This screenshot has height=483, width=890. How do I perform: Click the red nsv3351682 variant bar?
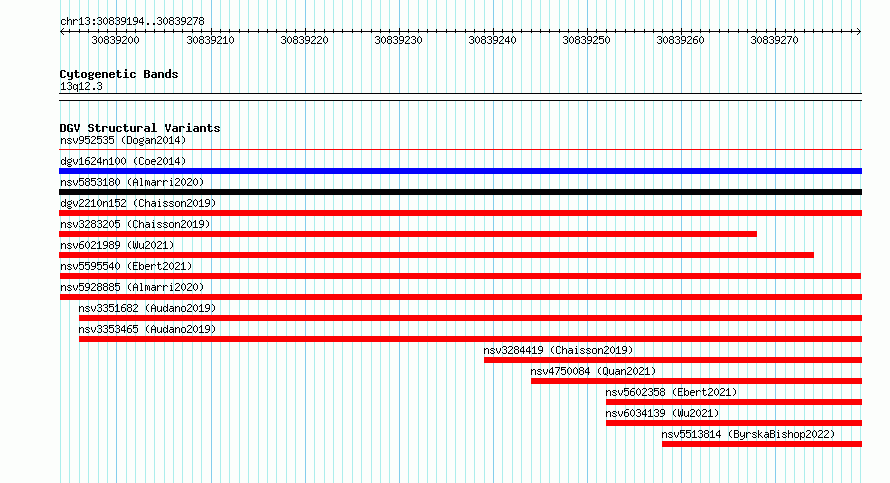click(471, 318)
